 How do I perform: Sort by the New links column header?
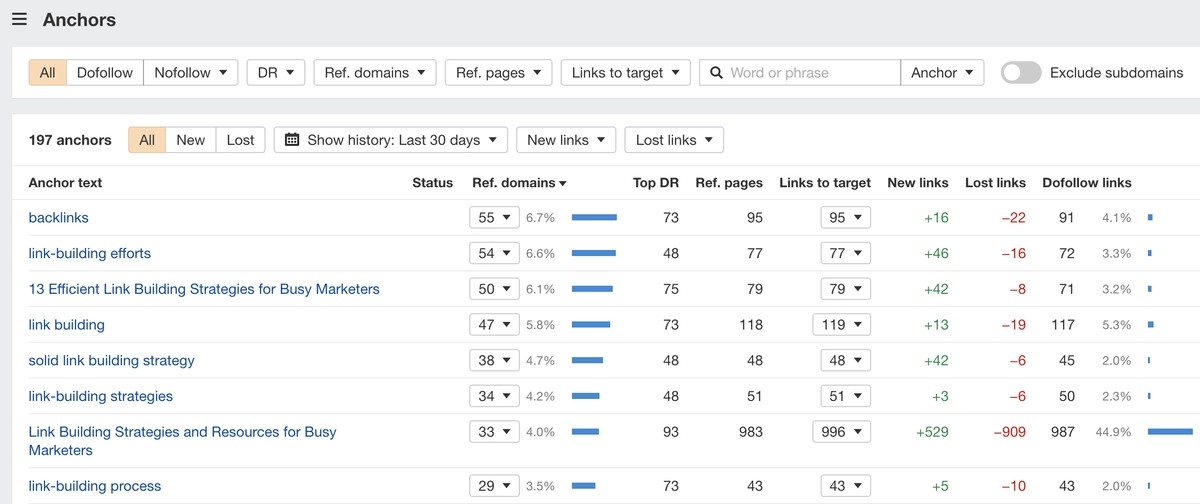coord(918,183)
